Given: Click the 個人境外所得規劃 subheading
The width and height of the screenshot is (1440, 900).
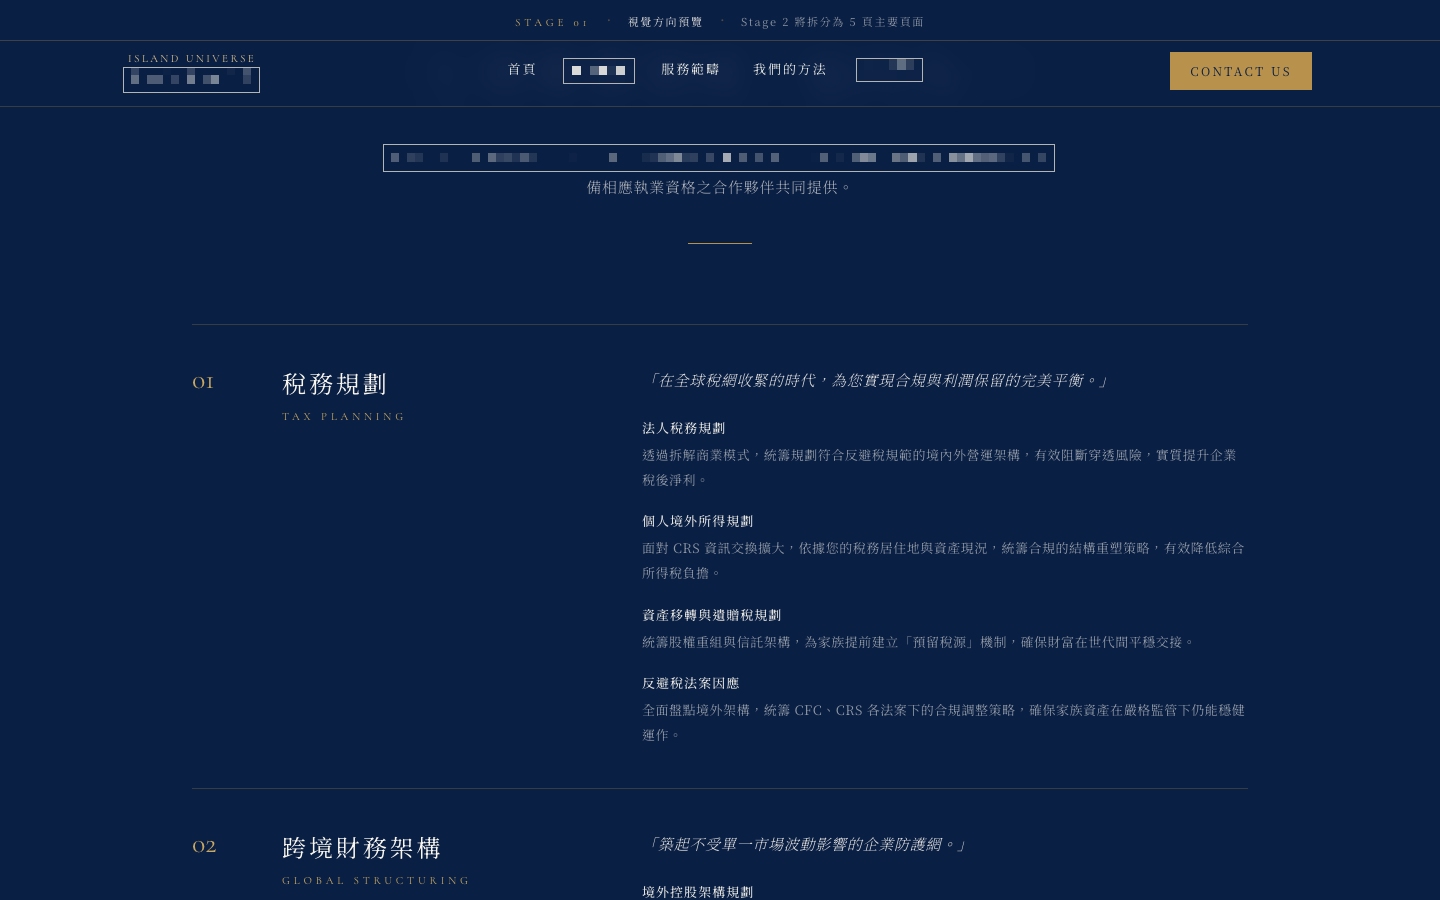Looking at the screenshot, I should coord(698,521).
